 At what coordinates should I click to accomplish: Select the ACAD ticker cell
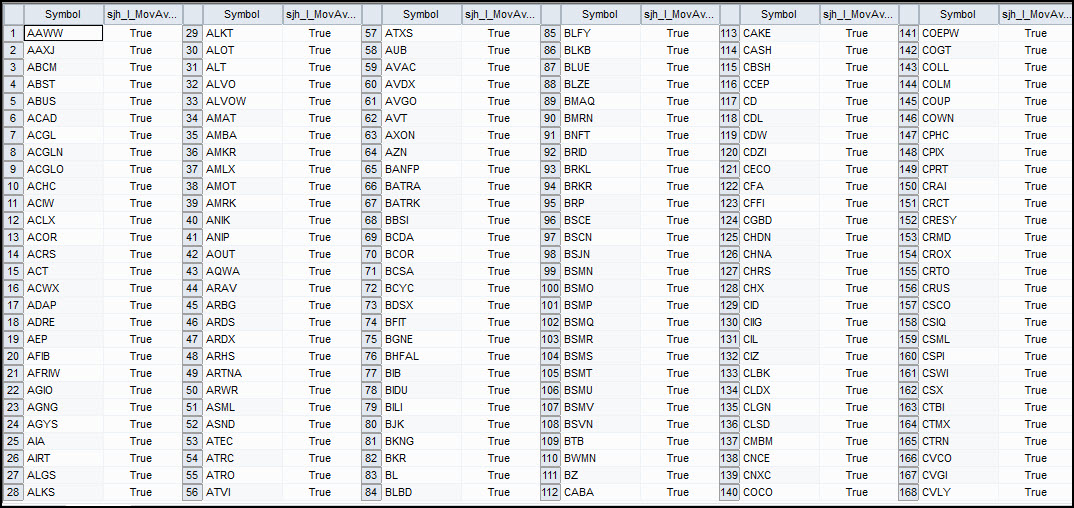point(63,118)
